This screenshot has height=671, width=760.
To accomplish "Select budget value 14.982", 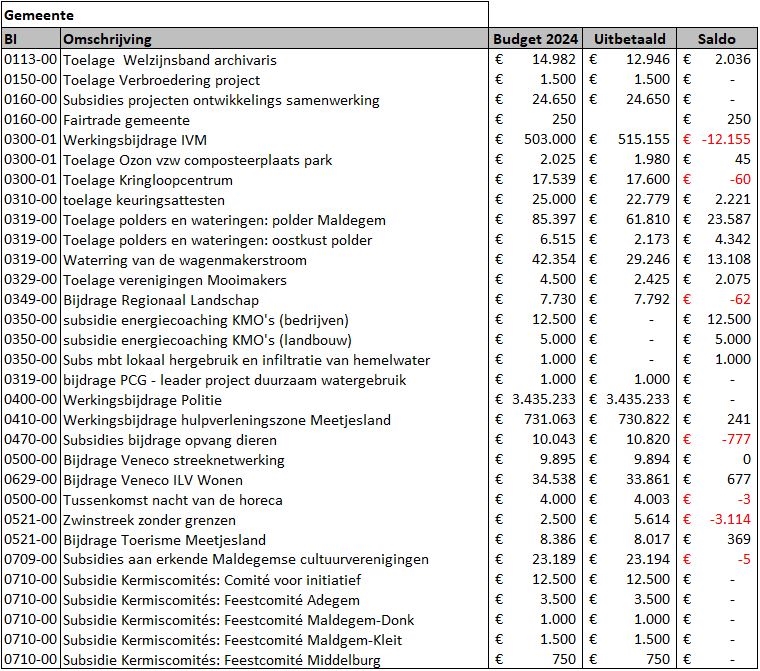I will (554, 59).
